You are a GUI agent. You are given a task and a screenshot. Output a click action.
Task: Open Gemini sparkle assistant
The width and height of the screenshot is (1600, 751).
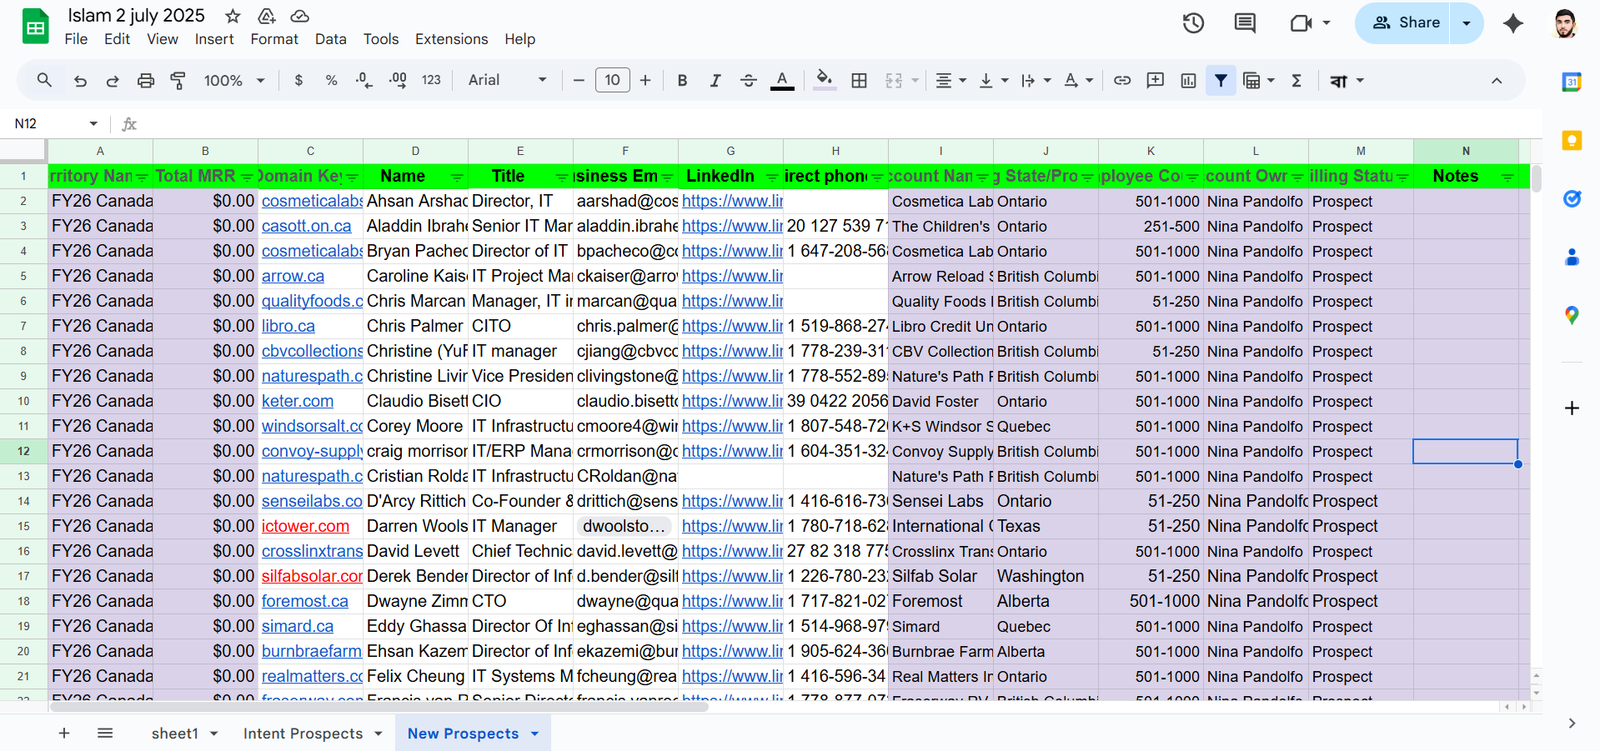click(1513, 23)
